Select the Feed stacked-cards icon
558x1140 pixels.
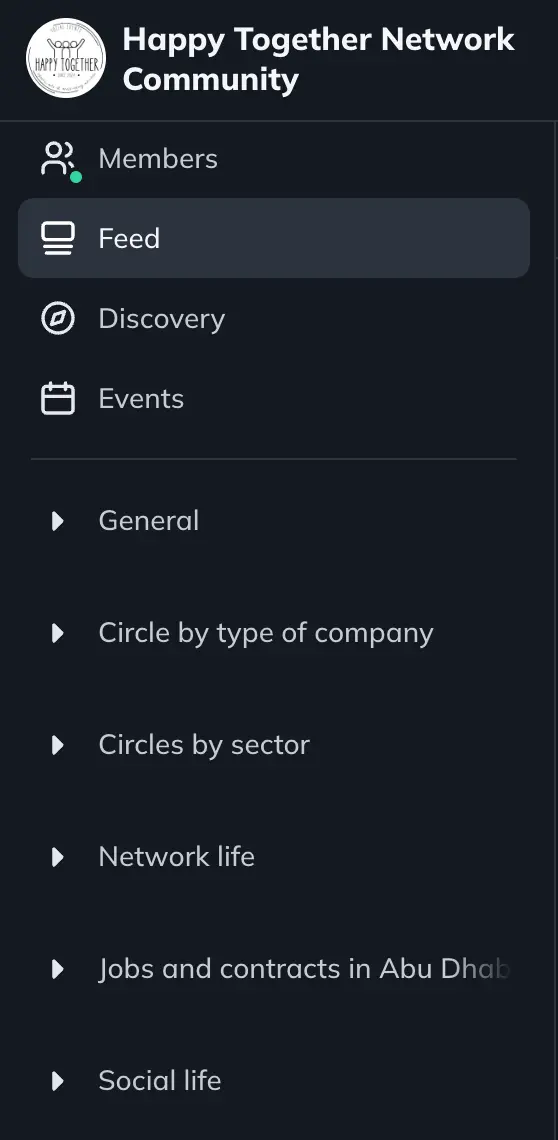tap(57, 238)
